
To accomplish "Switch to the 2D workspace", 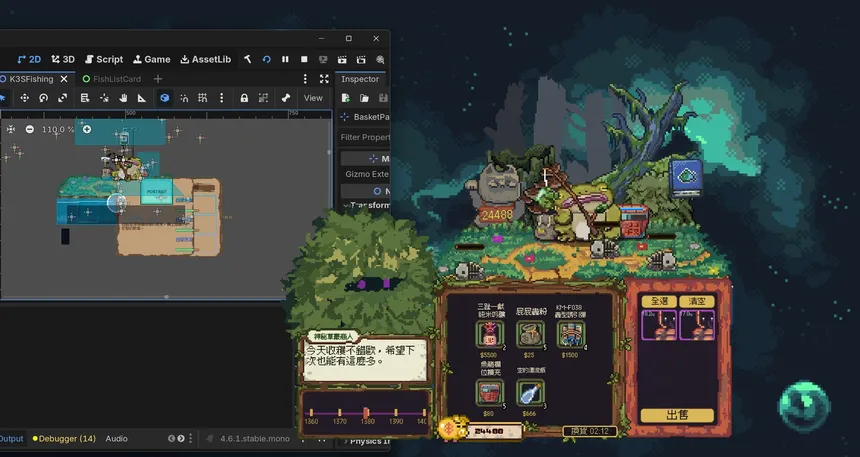I will 29,59.
